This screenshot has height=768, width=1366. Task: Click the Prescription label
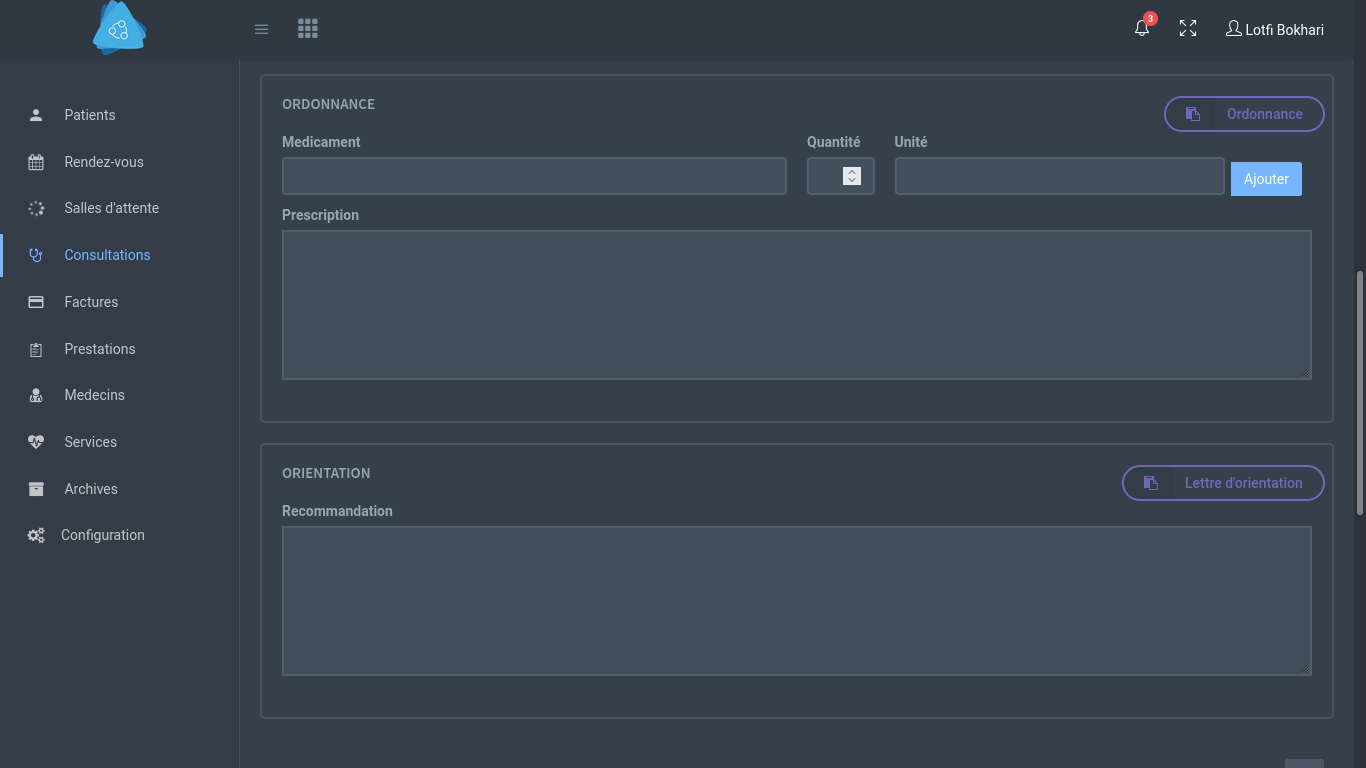(x=320, y=215)
